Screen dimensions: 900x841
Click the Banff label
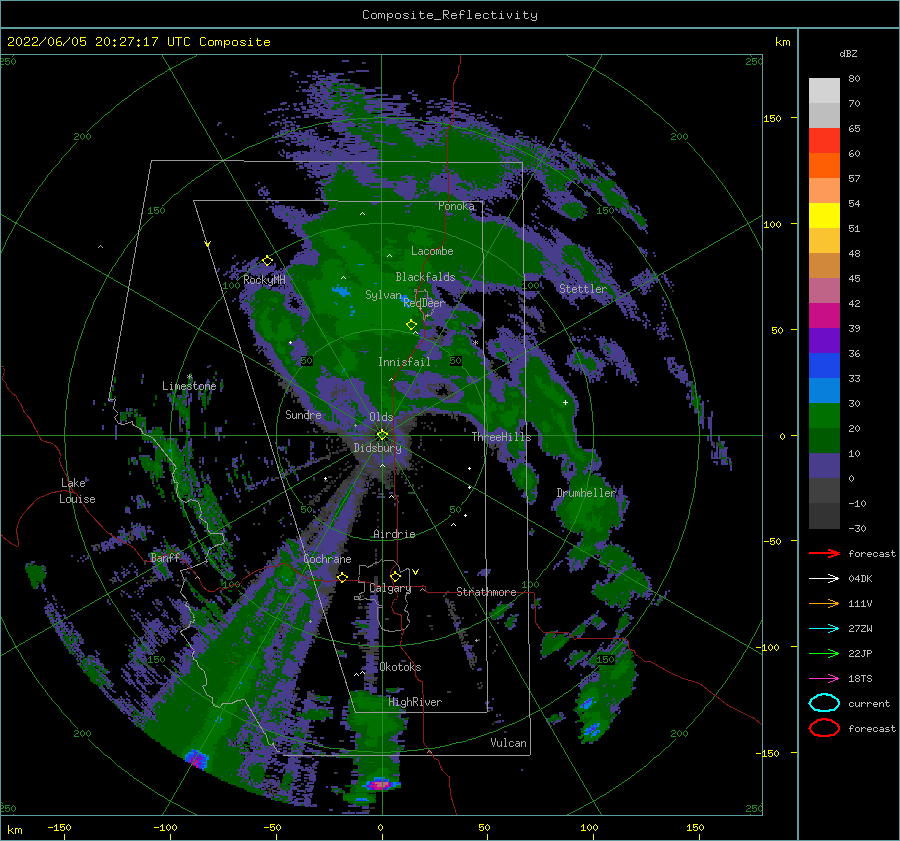pyautogui.click(x=165, y=557)
